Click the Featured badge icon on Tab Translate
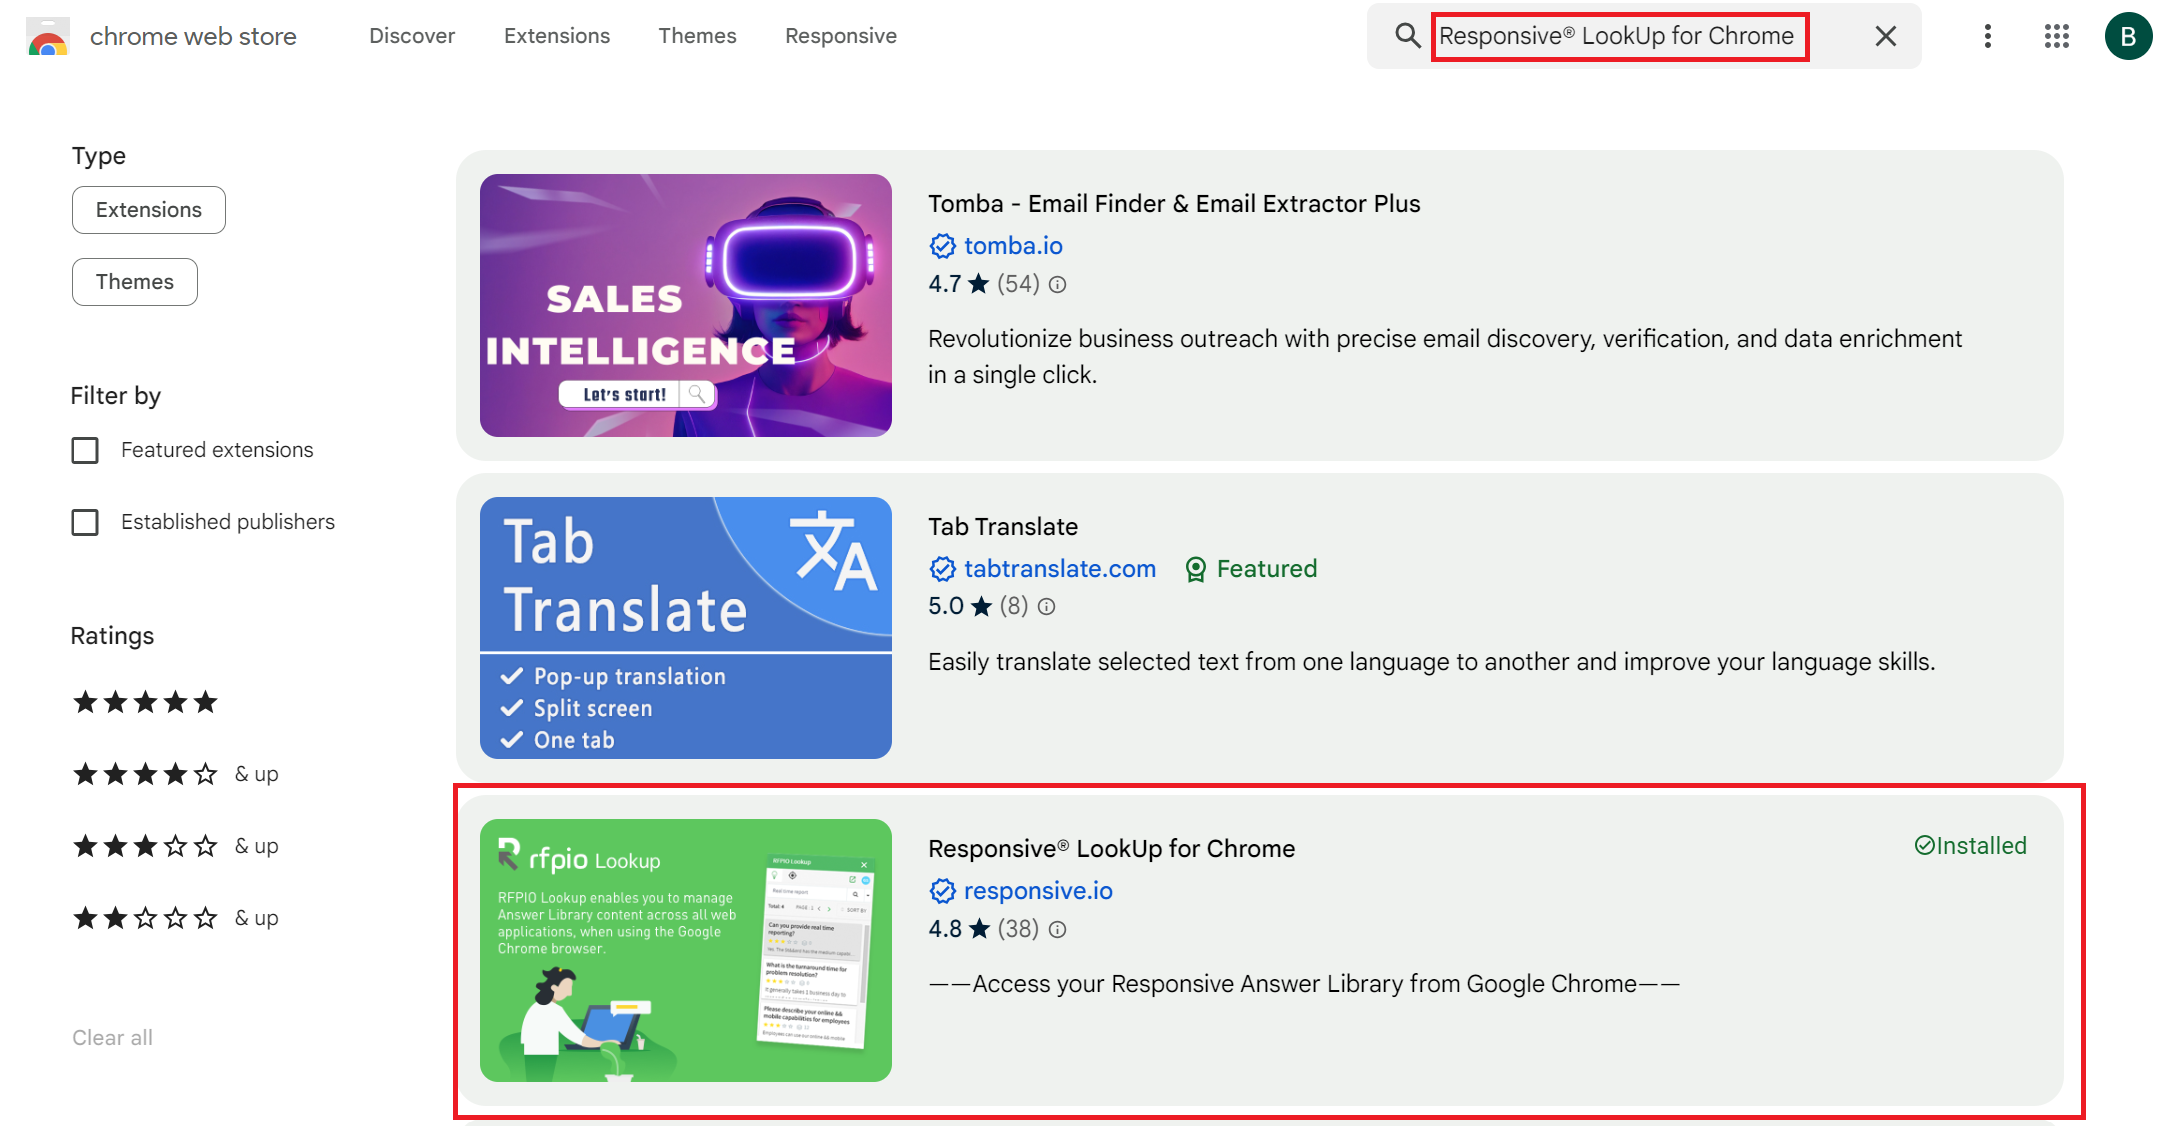Viewport: 2169px width, 1126px height. [x=1195, y=569]
